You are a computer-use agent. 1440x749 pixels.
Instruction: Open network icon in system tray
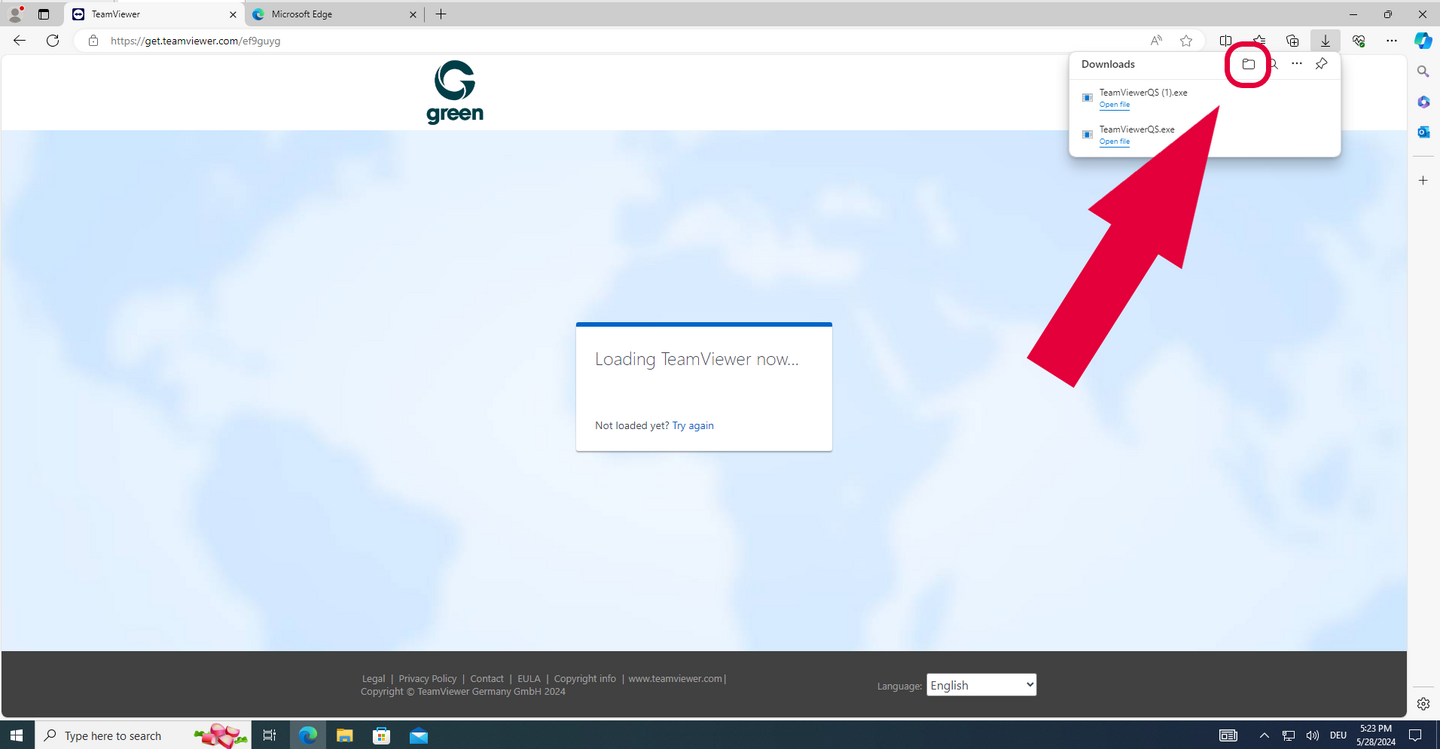[1288, 736]
